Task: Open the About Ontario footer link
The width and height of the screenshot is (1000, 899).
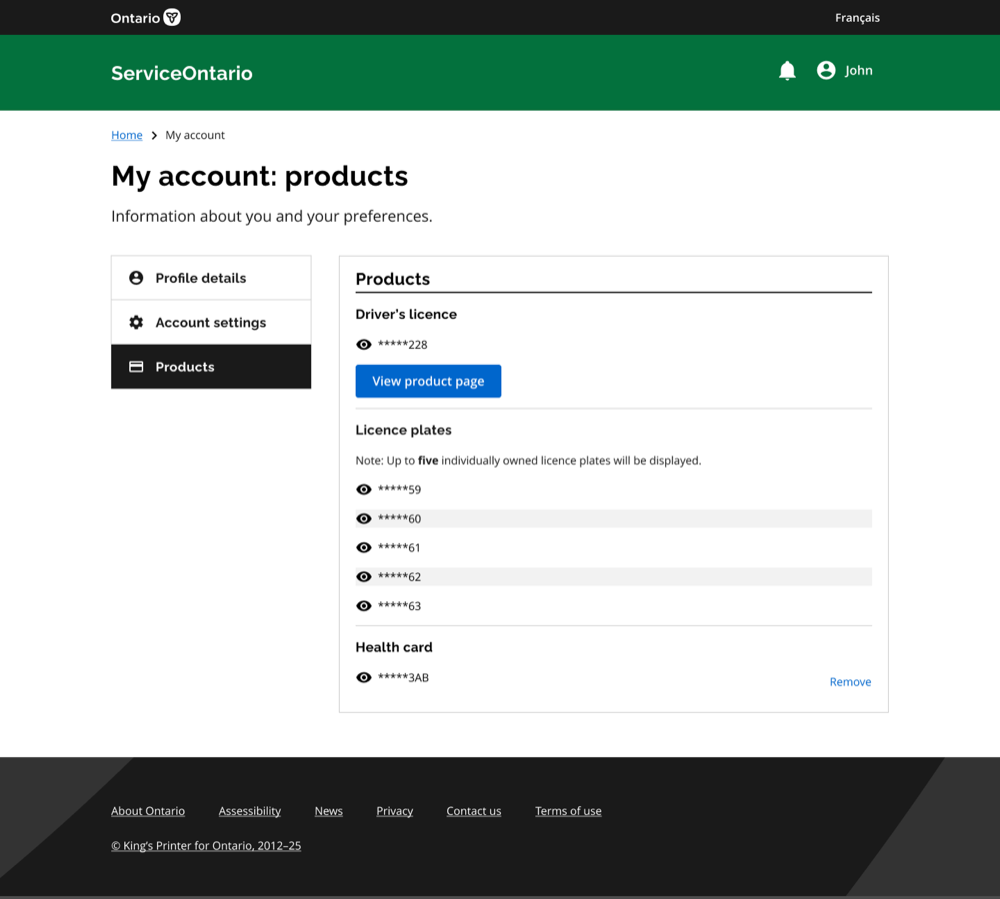Action: point(148,811)
